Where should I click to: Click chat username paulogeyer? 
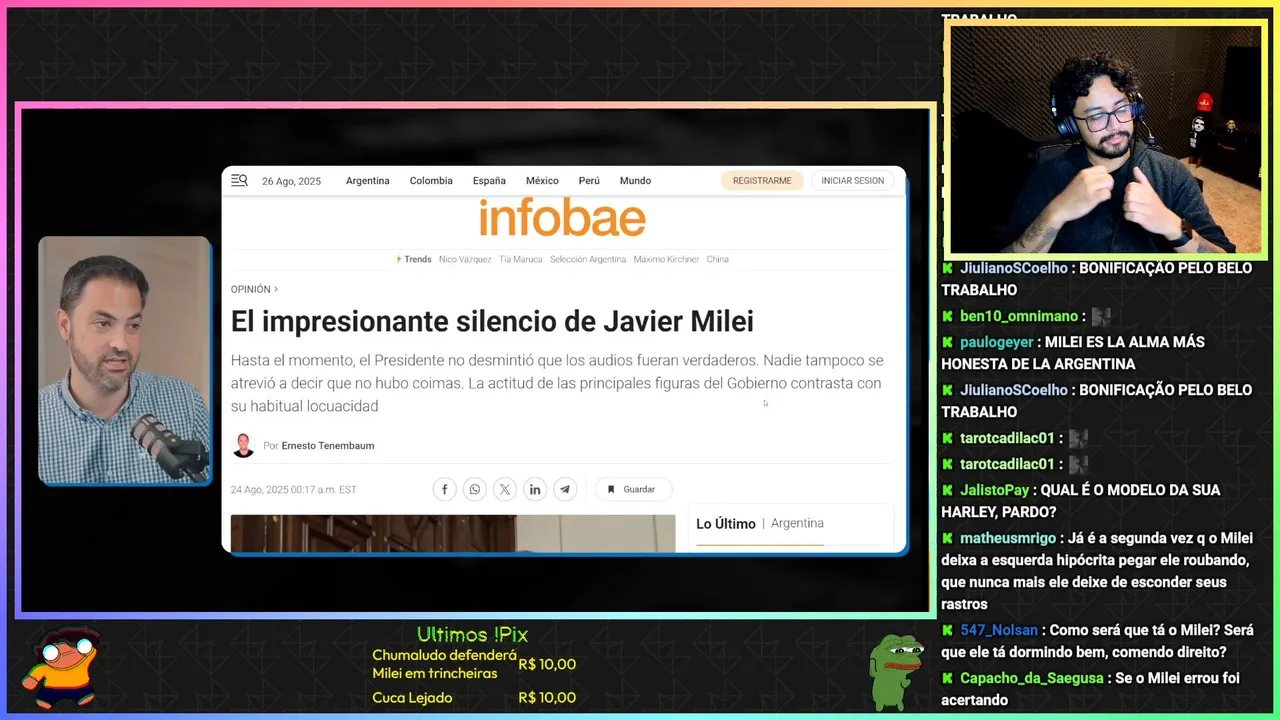(x=997, y=342)
